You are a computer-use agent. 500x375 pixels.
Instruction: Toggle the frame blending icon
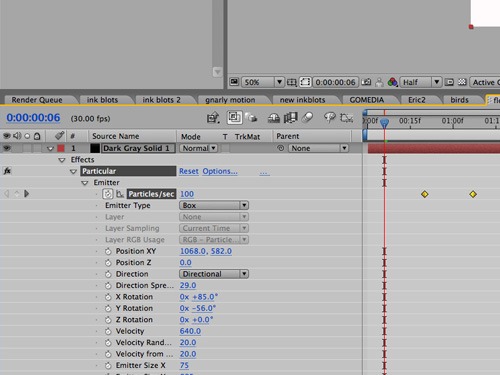290,118
